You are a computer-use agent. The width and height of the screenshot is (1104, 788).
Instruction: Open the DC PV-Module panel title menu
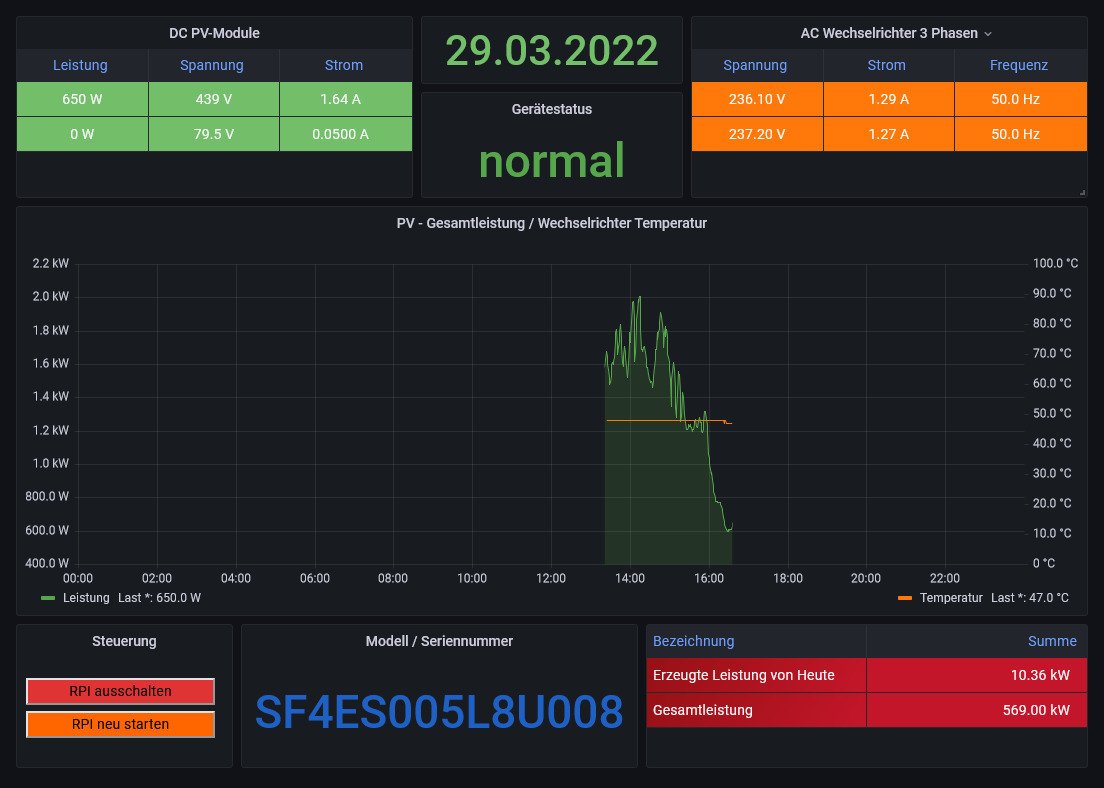click(x=214, y=33)
